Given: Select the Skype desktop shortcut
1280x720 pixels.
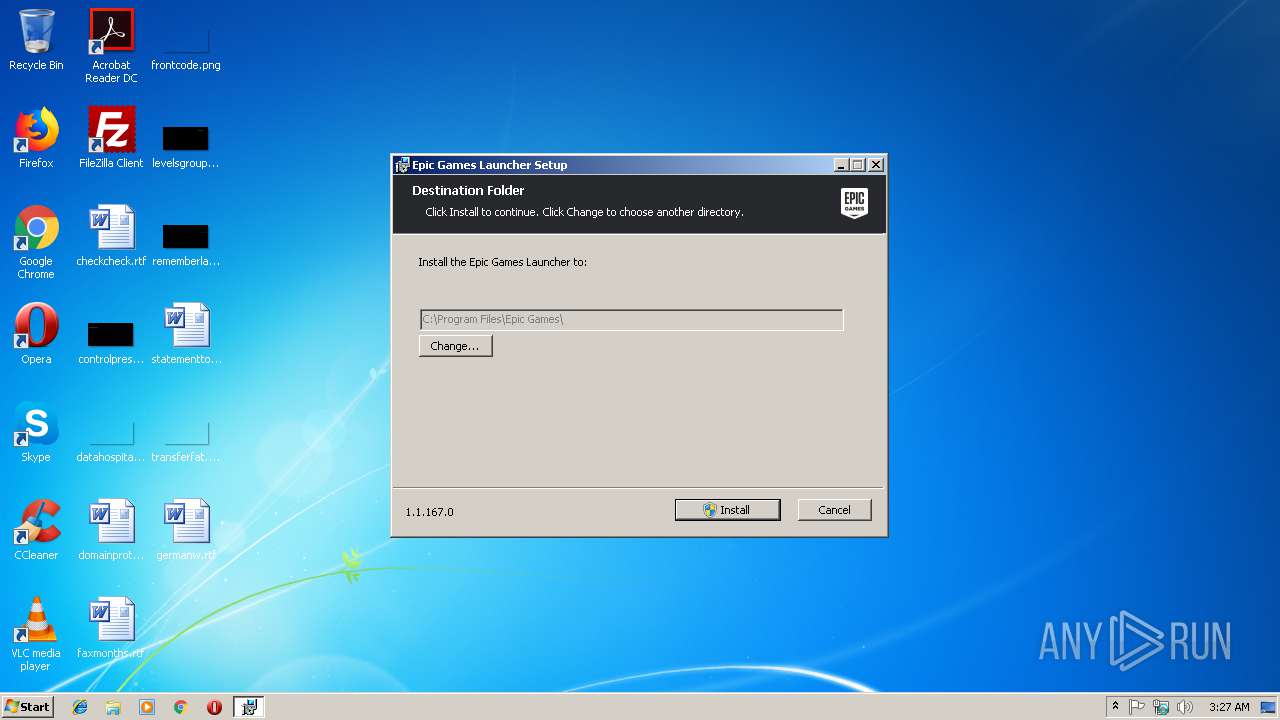Looking at the screenshot, I should pyautogui.click(x=36, y=432).
